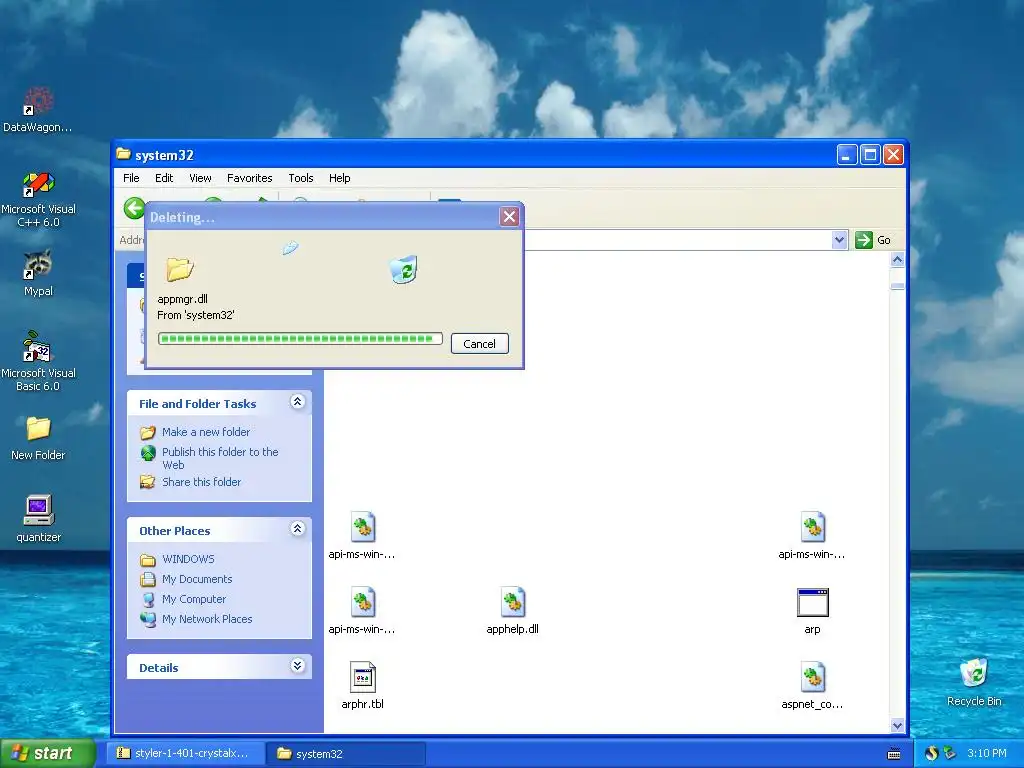Select the arp application icon
Image resolution: width=1024 pixels, height=768 pixels.
pos(812,603)
